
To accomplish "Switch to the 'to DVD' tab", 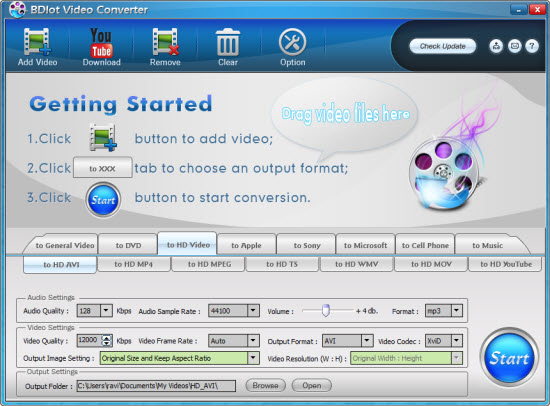I will [x=128, y=245].
